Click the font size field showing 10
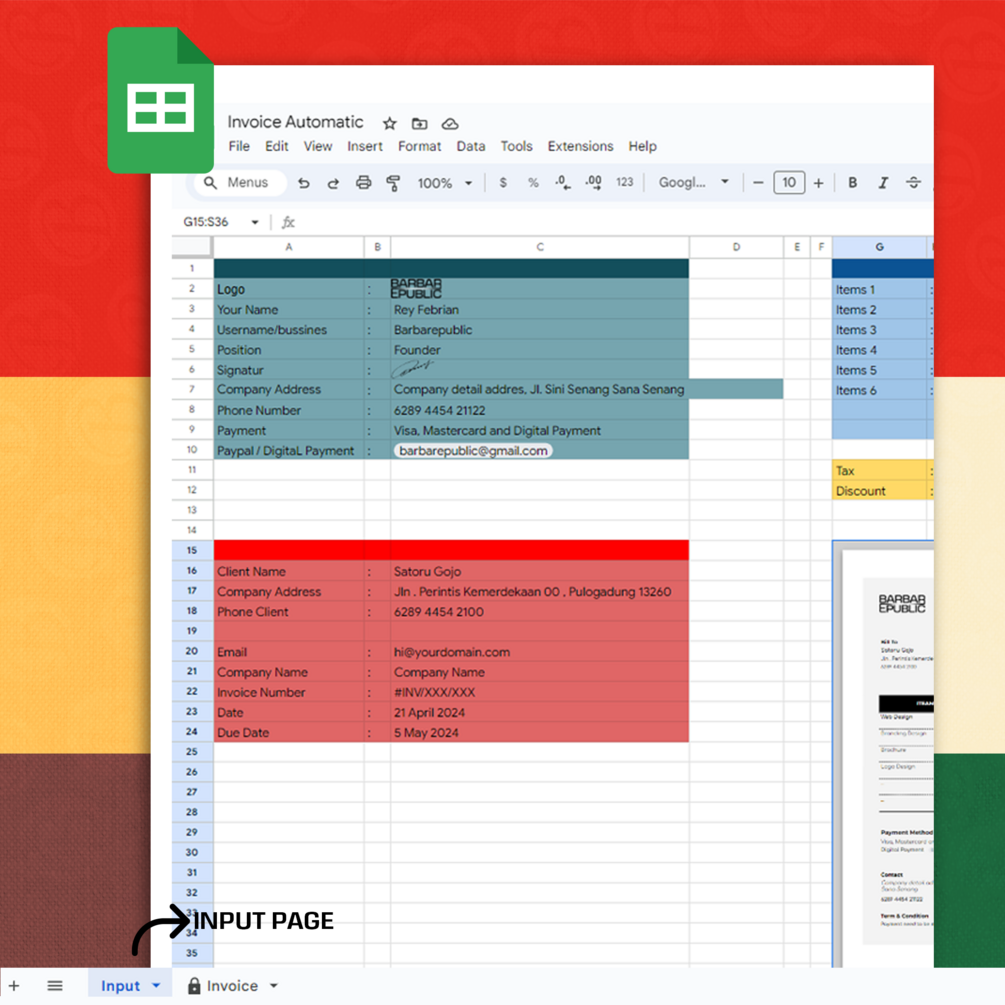The width and height of the screenshot is (1005, 1005). tap(789, 183)
